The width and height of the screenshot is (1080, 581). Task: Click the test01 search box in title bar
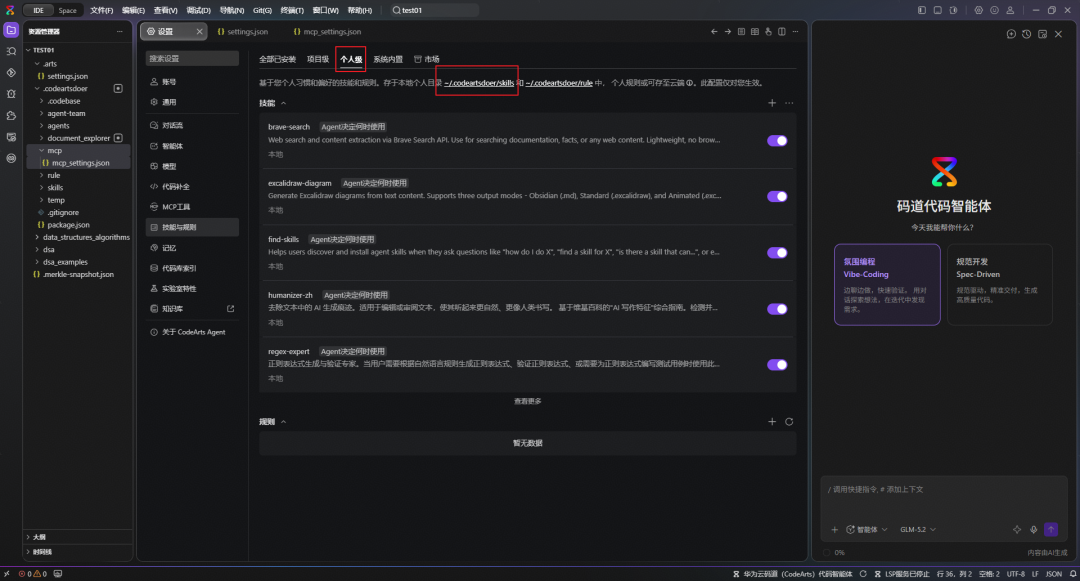pos(433,10)
